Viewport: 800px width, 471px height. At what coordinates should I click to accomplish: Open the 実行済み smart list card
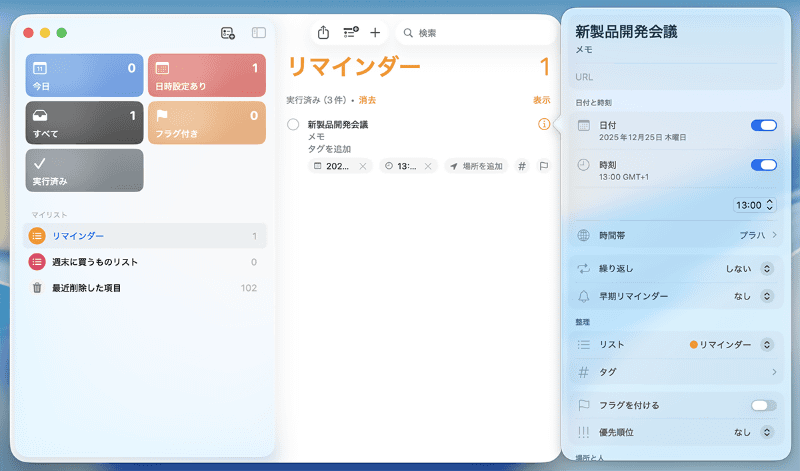(85, 170)
